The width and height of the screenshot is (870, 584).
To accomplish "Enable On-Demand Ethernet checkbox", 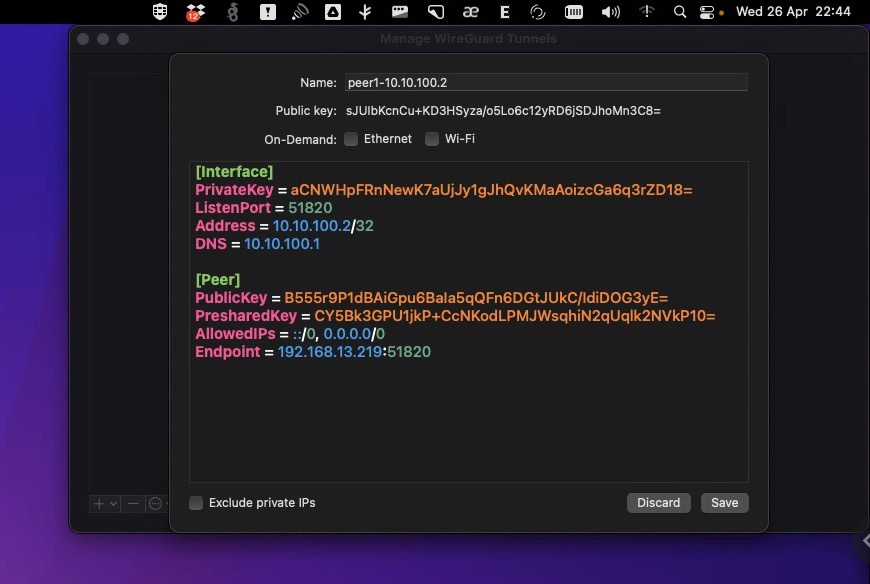I will (351, 139).
